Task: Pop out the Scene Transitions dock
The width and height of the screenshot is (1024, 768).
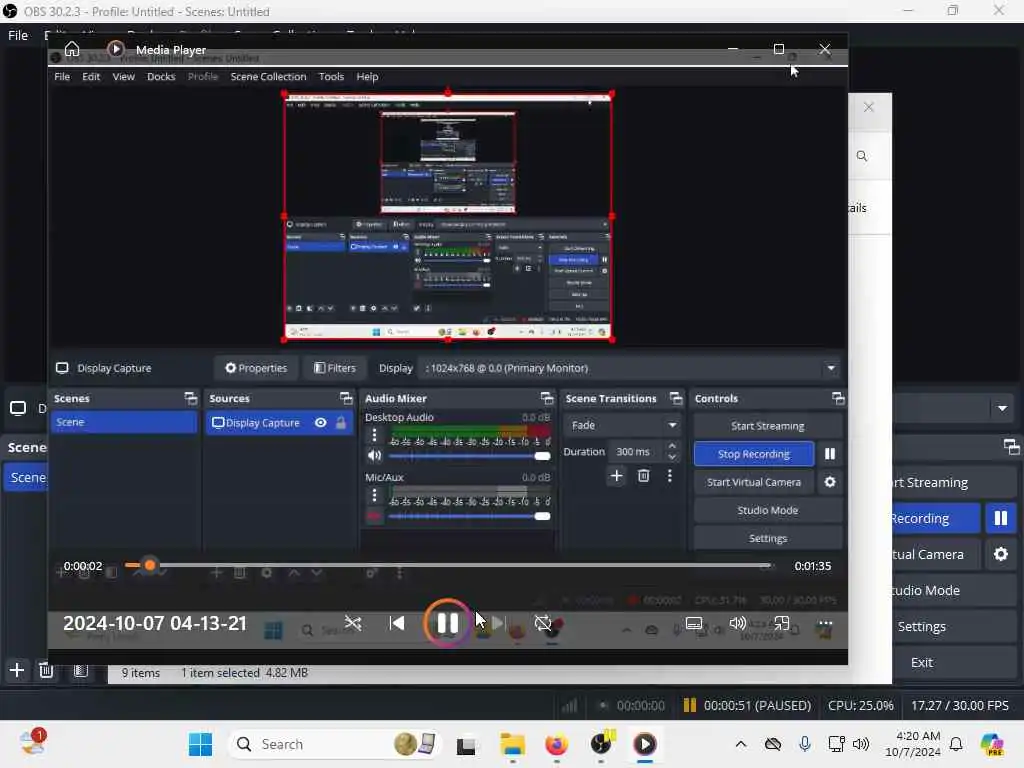Action: point(676,398)
